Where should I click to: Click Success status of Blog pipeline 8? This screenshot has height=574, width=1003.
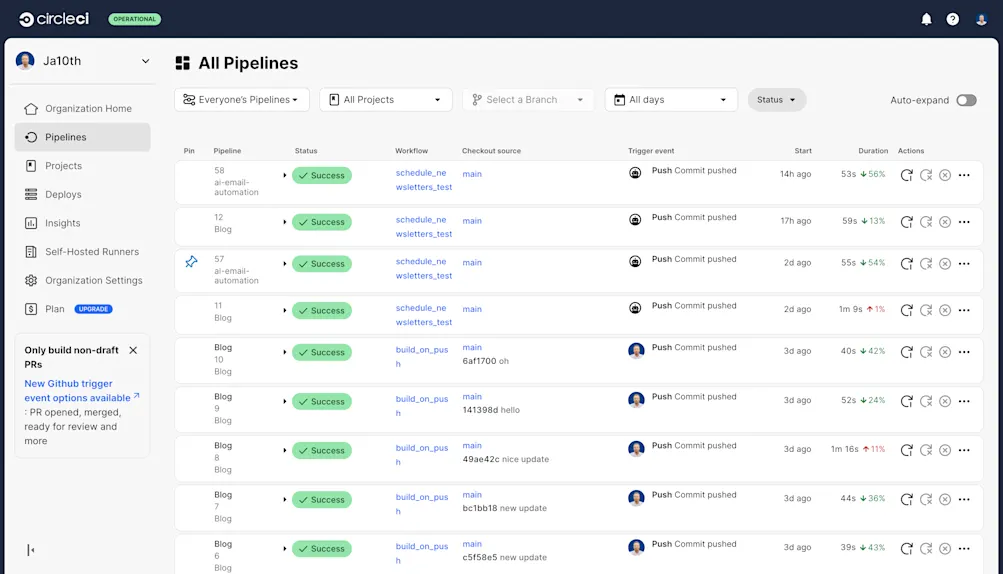click(322, 450)
